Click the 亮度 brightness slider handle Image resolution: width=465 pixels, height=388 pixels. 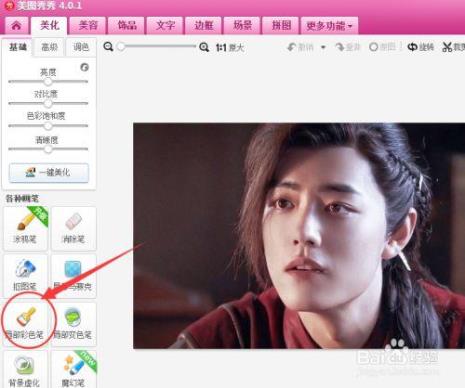click(x=48, y=81)
